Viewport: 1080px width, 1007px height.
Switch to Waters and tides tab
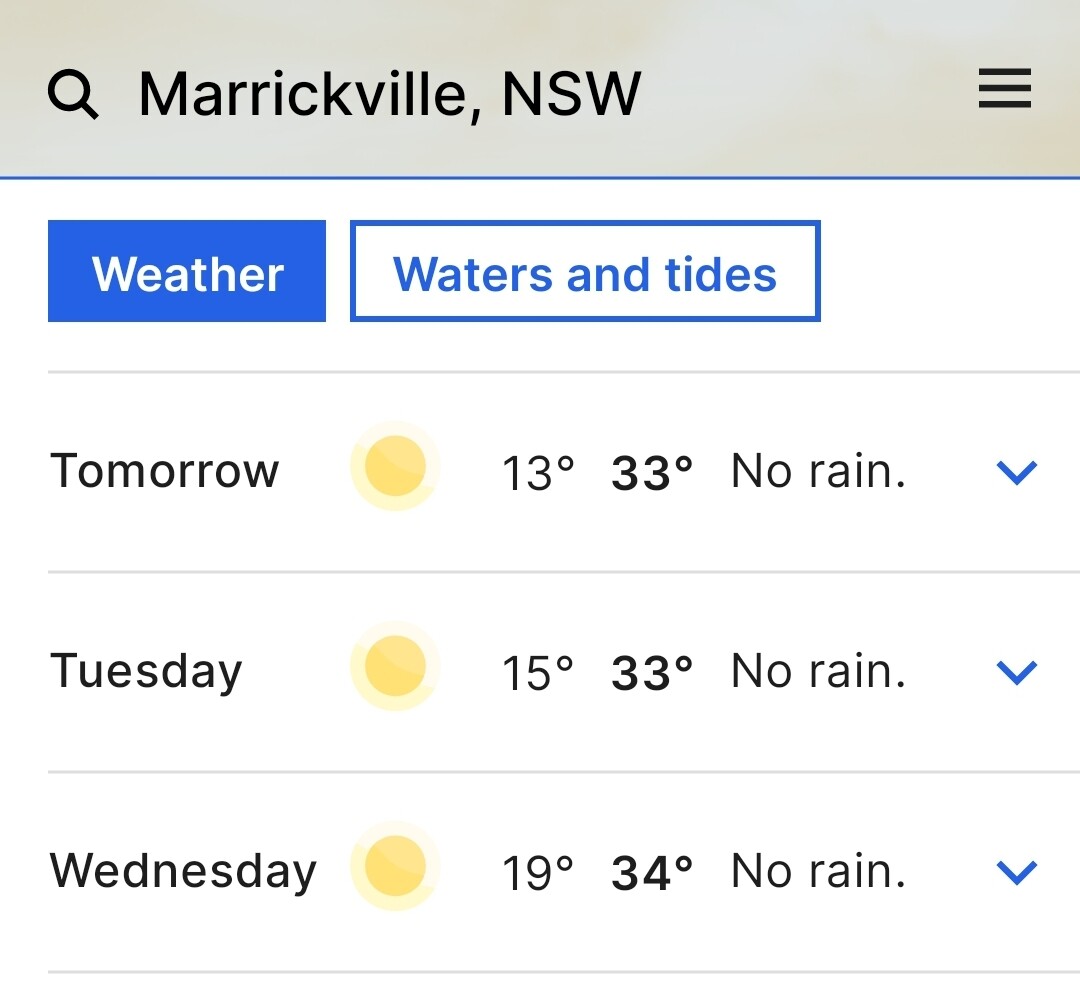click(585, 271)
